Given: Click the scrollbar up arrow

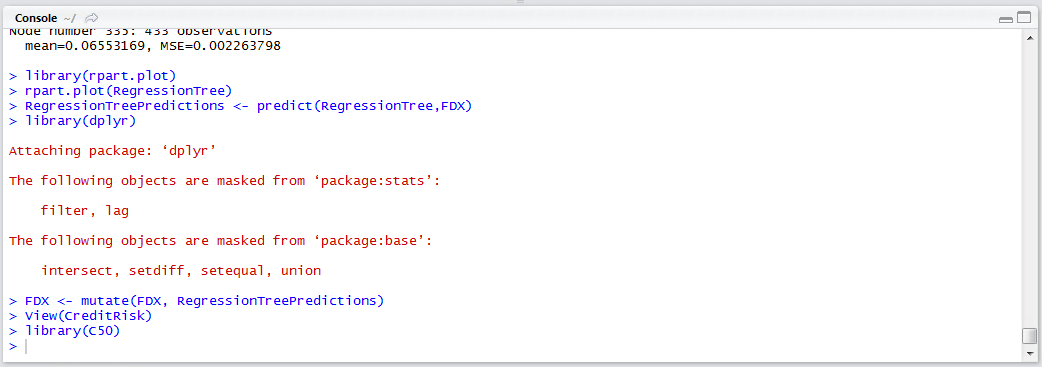Looking at the screenshot, I should click(1029, 39).
